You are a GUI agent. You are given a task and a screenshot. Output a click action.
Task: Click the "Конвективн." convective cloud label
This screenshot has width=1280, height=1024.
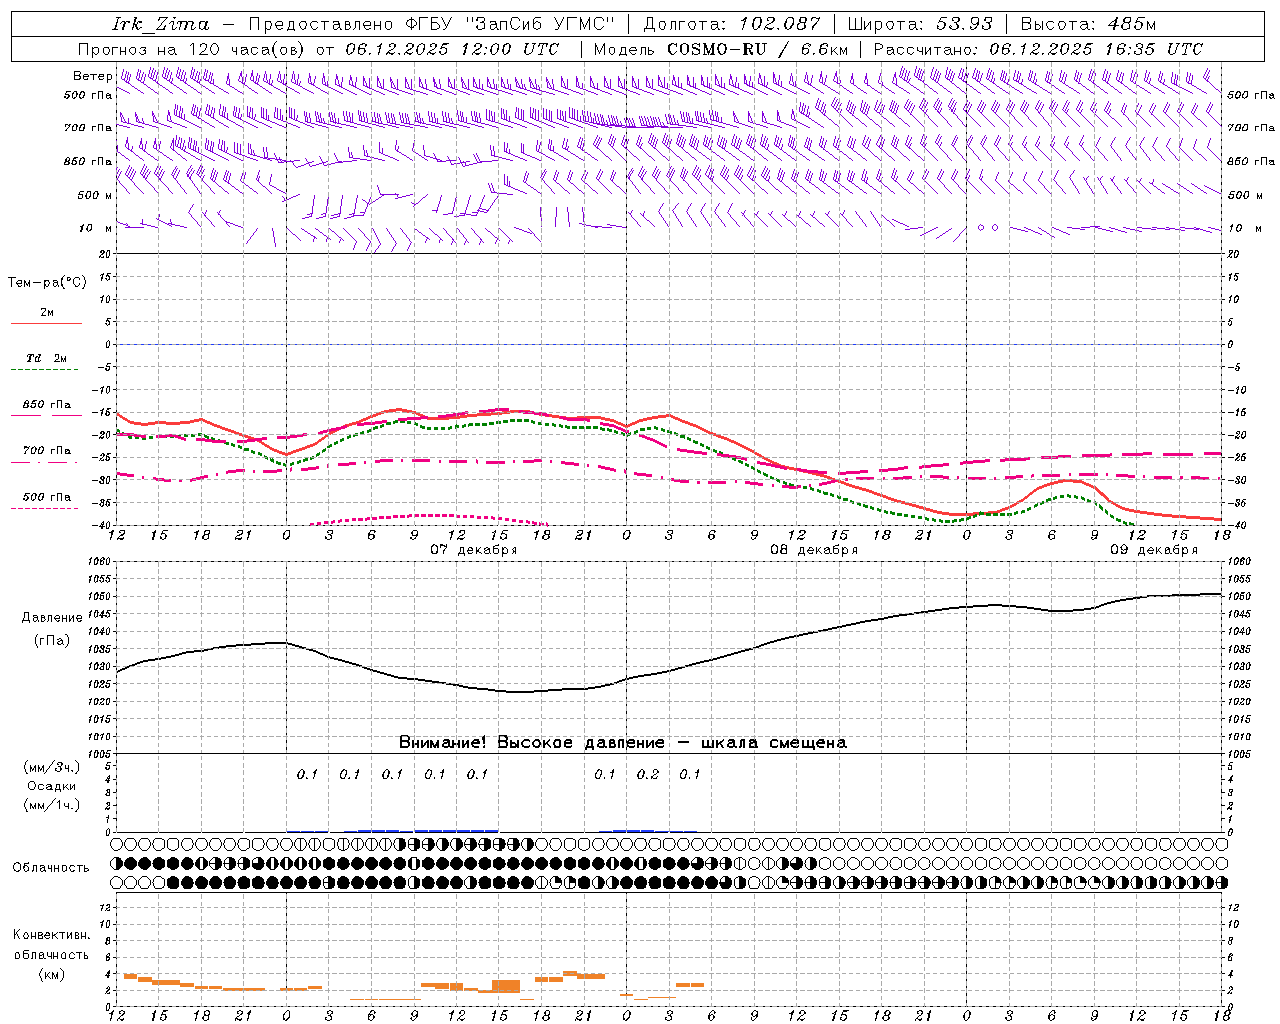coord(52,935)
